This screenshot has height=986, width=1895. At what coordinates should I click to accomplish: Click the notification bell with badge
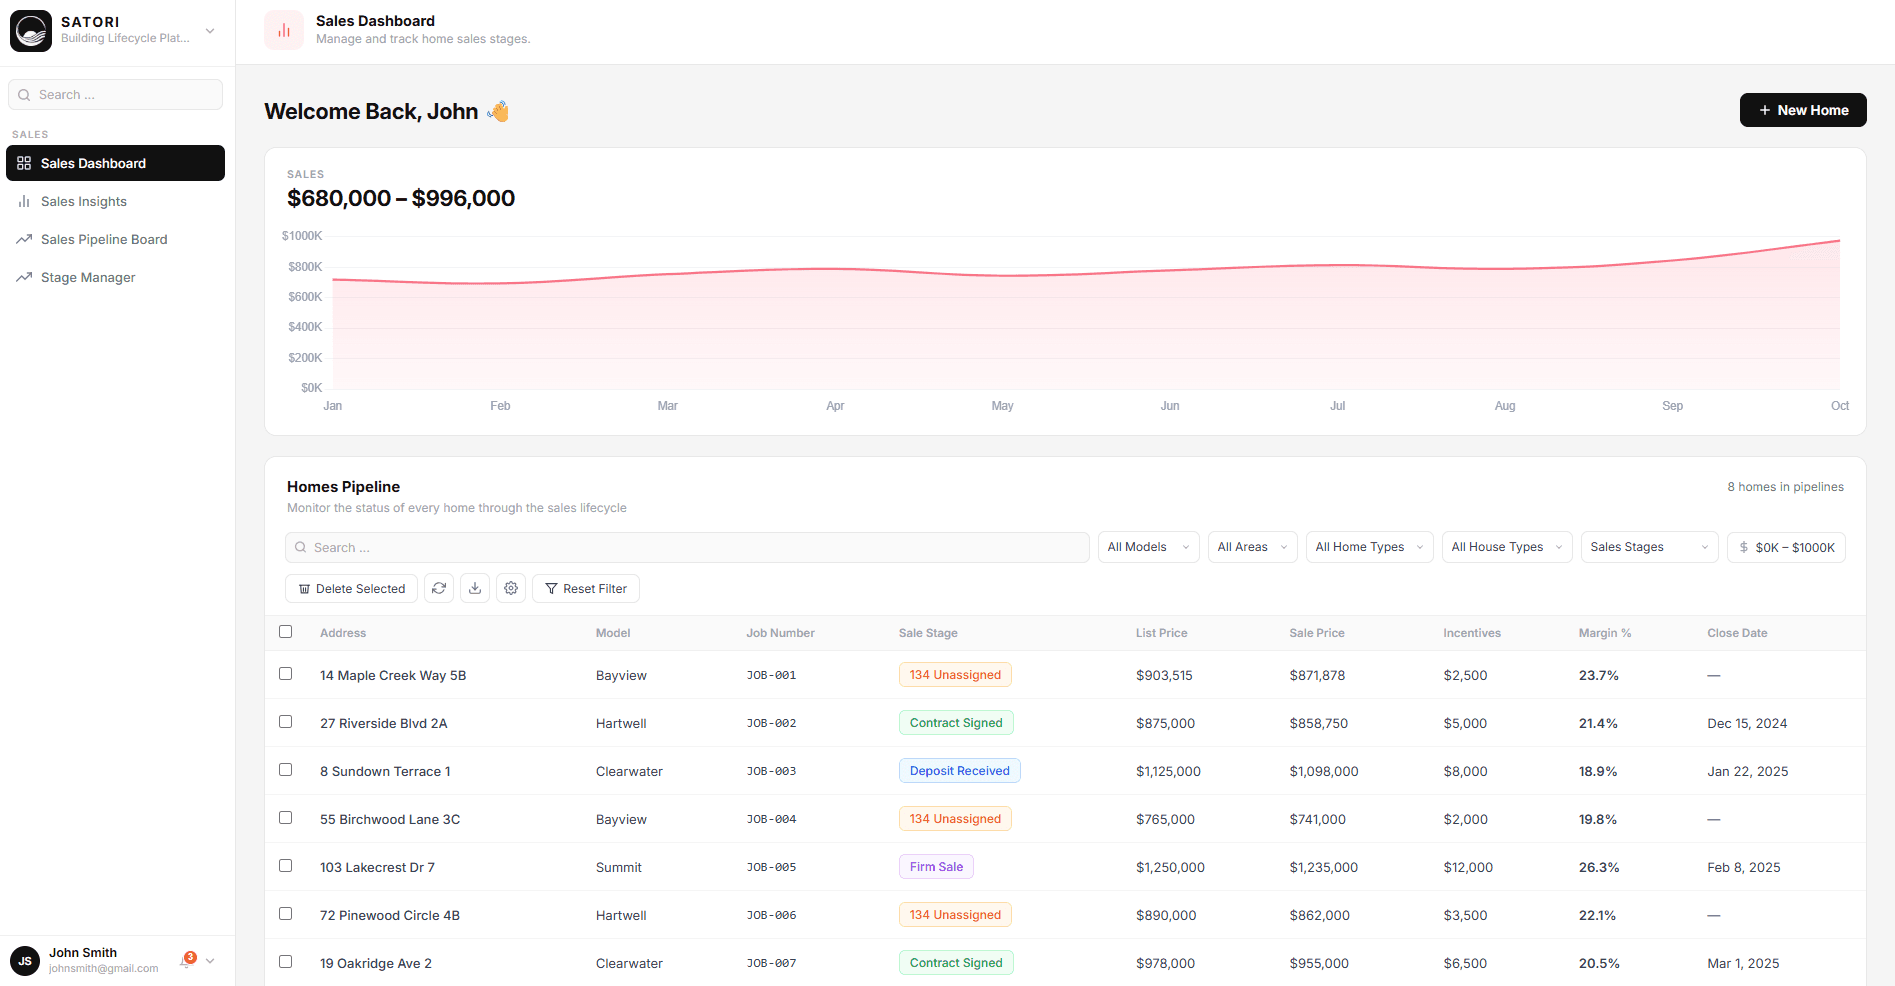pos(187,960)
